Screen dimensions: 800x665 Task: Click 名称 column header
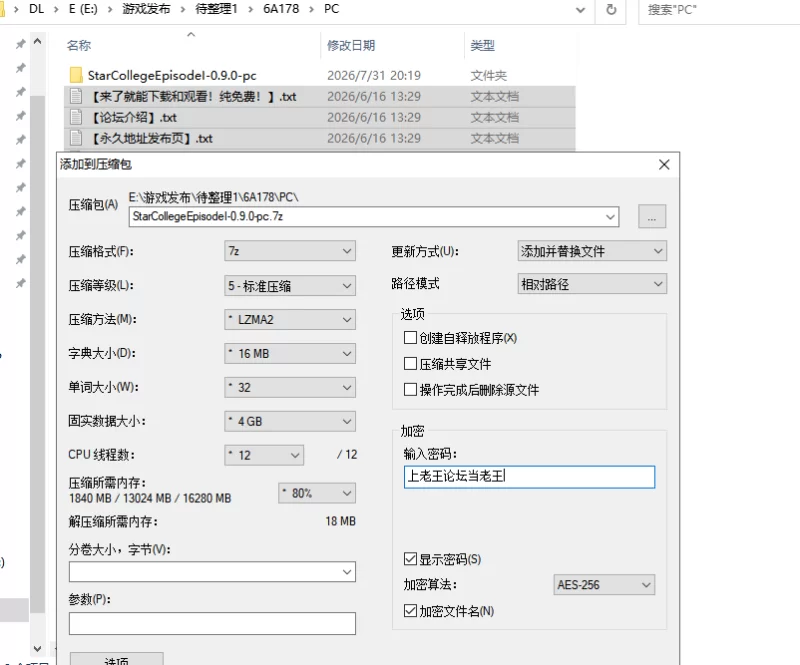pos(79,45)
